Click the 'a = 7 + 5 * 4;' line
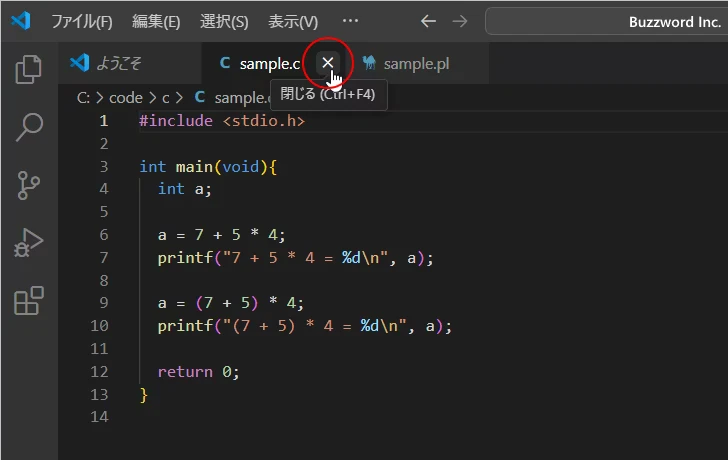 click(x=221, y=235)
